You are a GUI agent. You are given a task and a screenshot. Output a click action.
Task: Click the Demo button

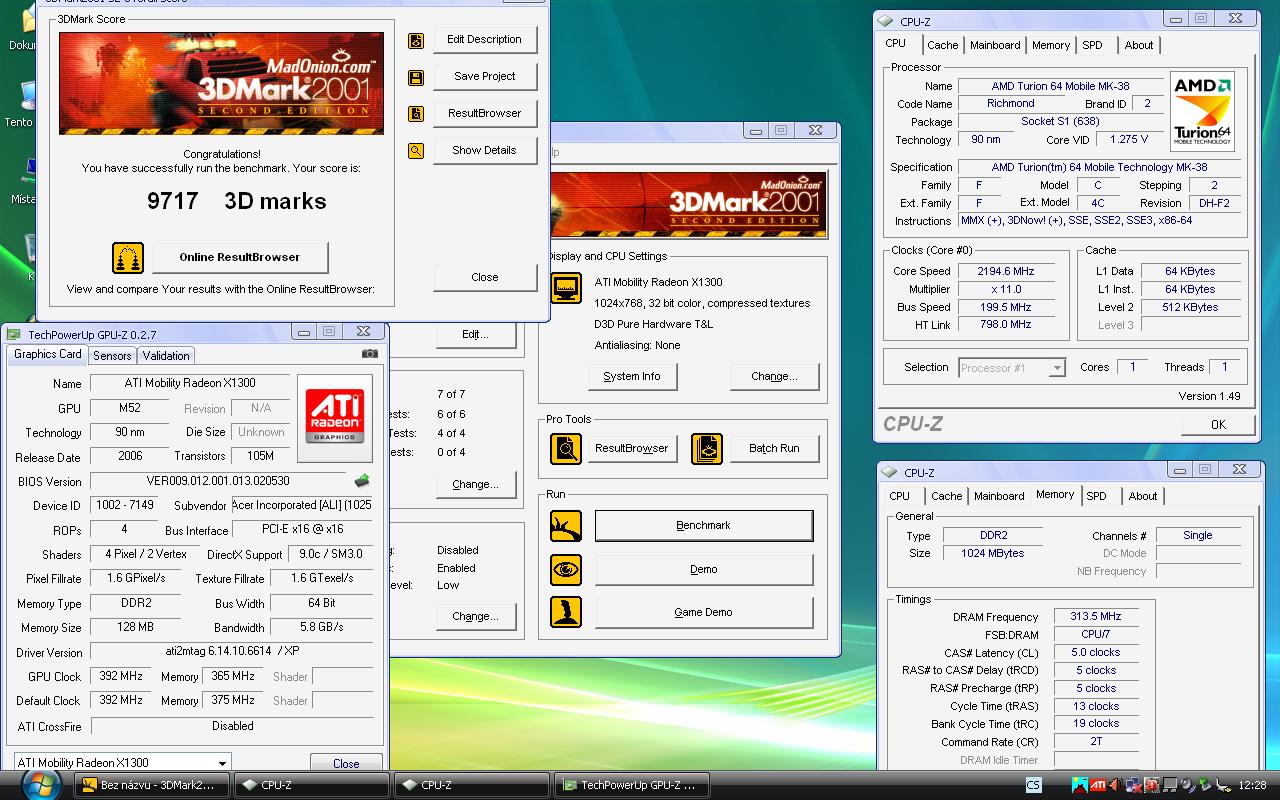(704, 569)
